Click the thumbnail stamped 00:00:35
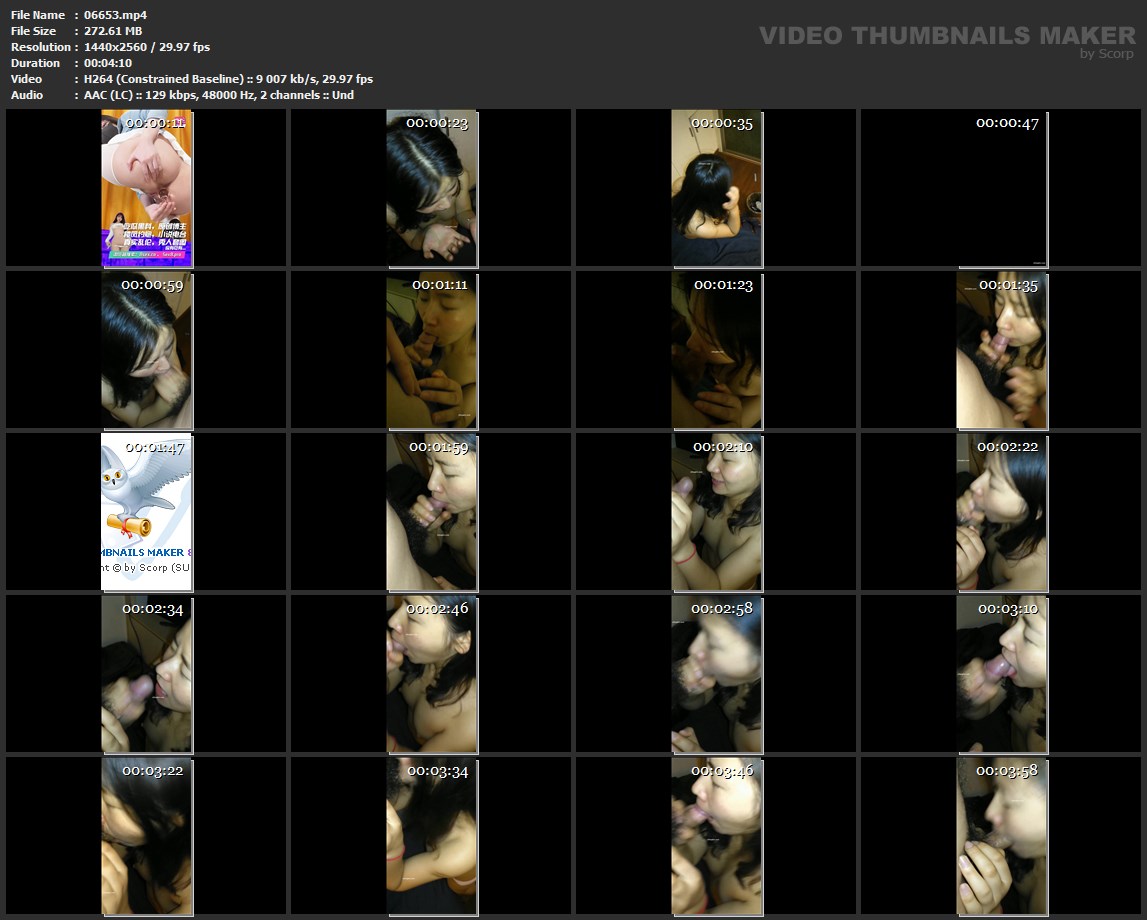 (x=716, y=188)
